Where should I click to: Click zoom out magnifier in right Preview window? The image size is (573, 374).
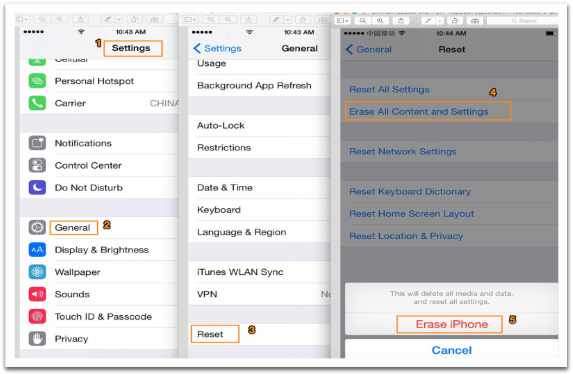click(363, 21)
